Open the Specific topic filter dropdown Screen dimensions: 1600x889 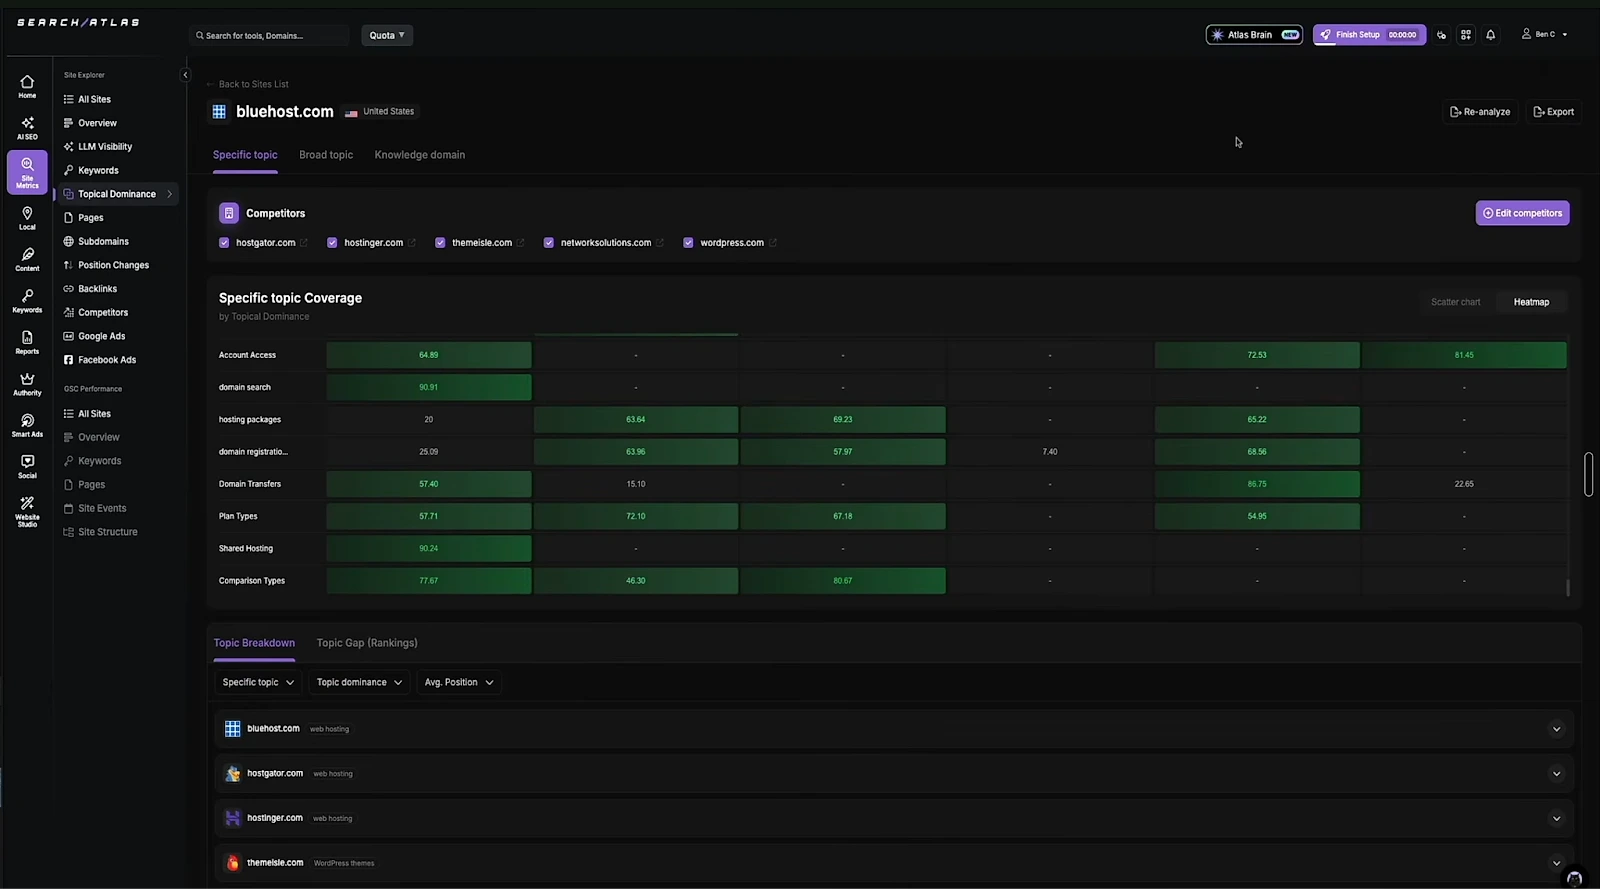(258, 682)
